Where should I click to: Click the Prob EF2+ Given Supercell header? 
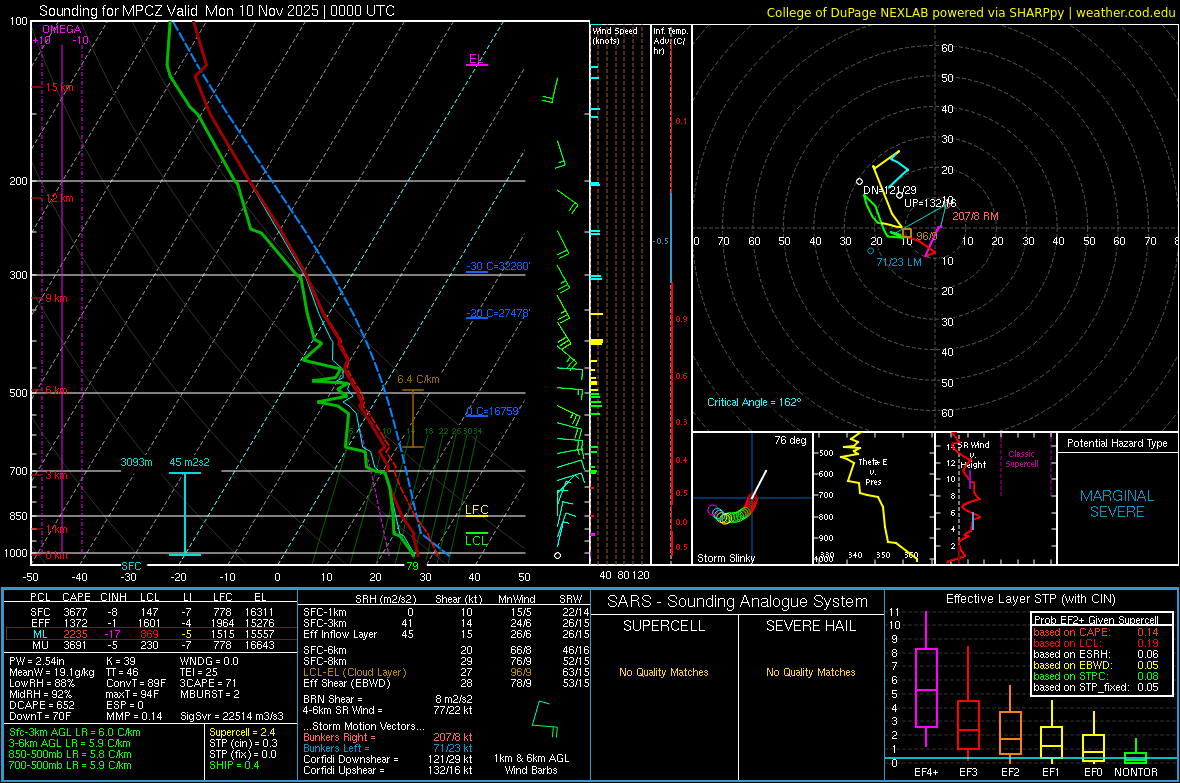pos(1096,620)
